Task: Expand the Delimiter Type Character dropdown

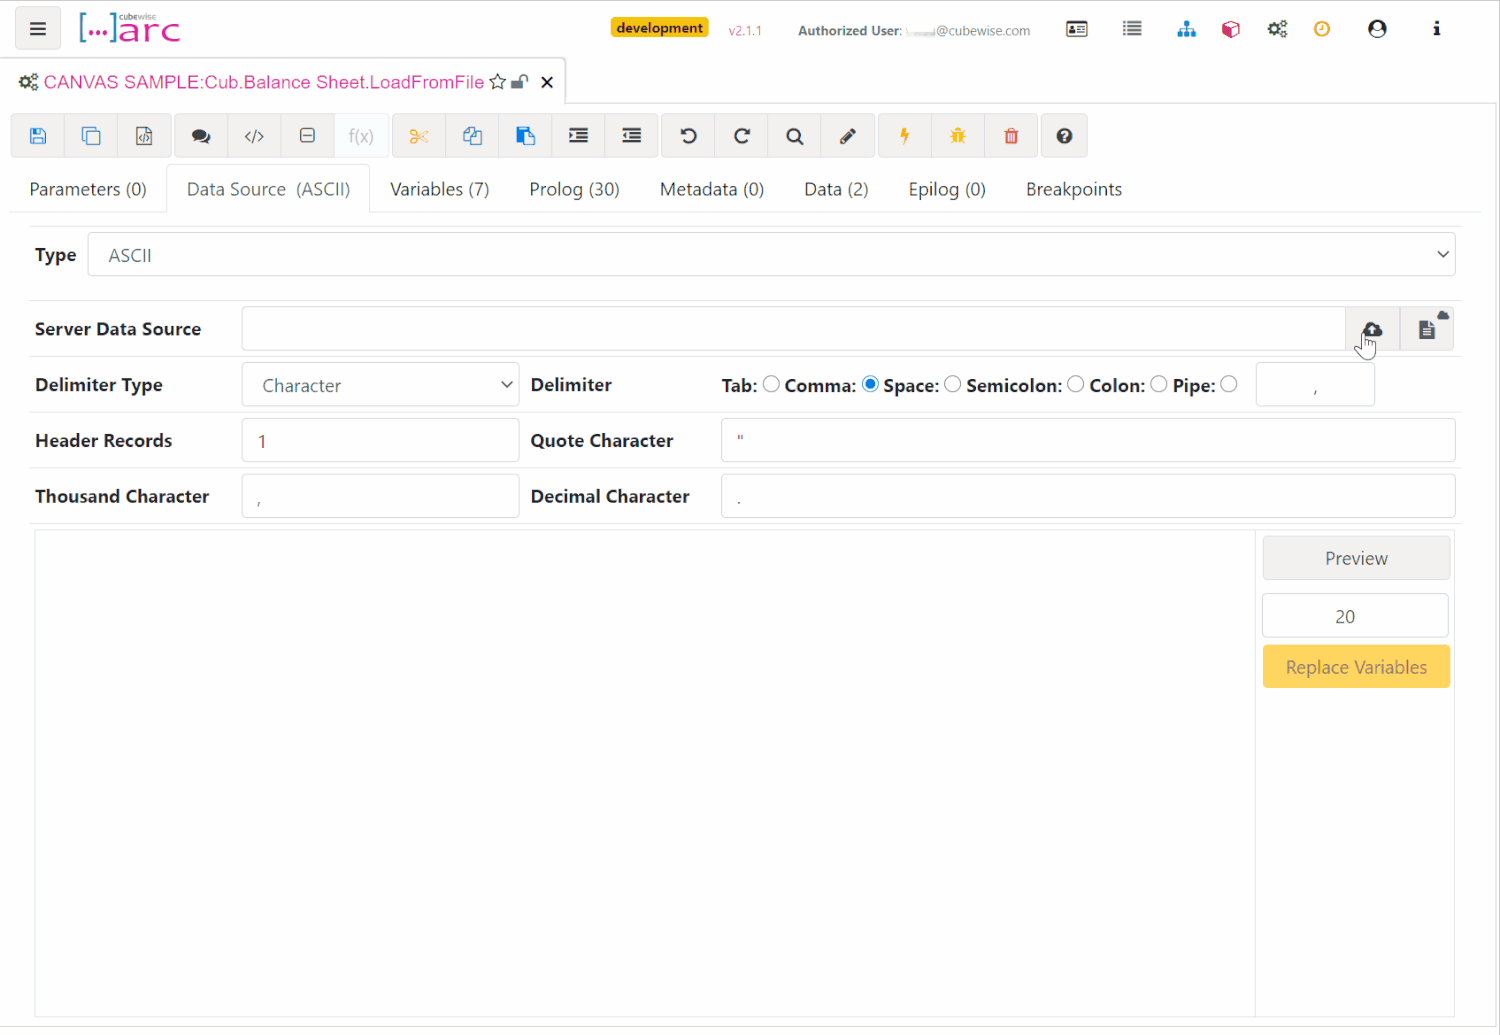Action: [x=380, y=385]
